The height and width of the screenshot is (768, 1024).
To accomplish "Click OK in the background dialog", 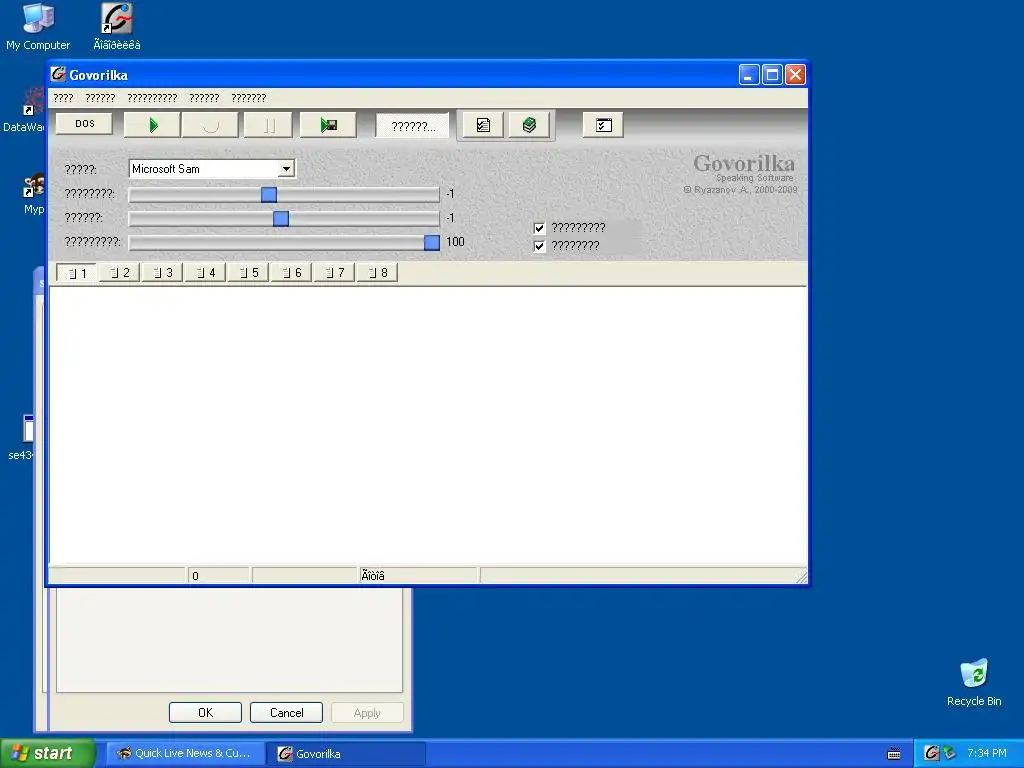I will (x=205, y=712).
